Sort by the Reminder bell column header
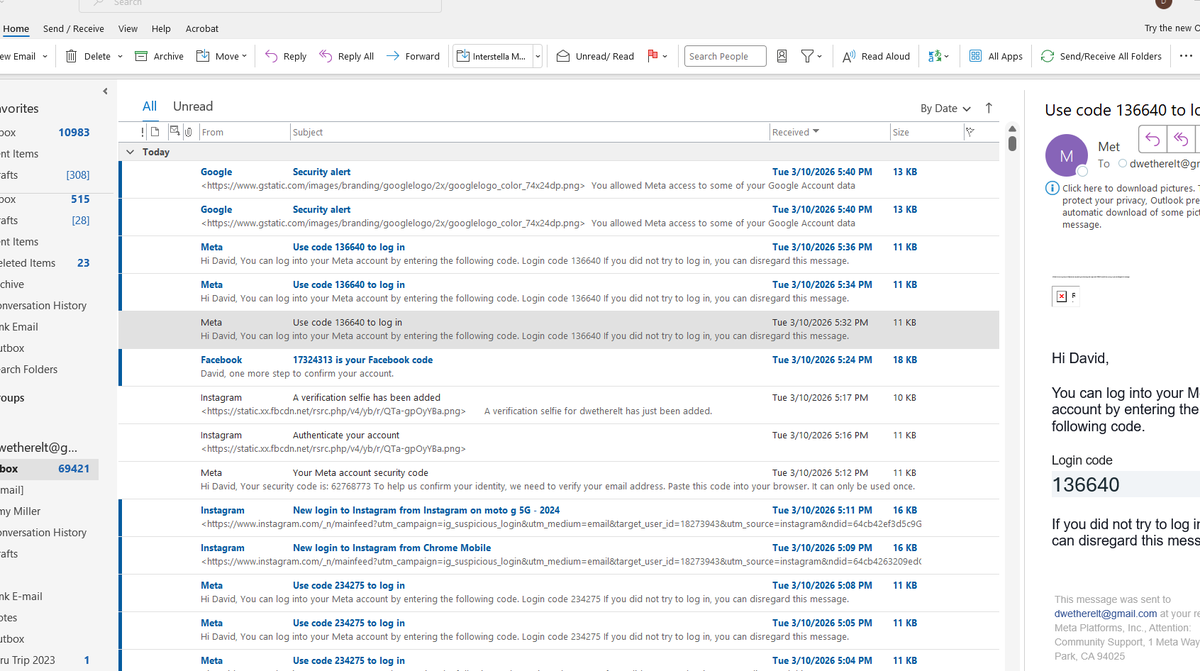 (x=175, y=132)
